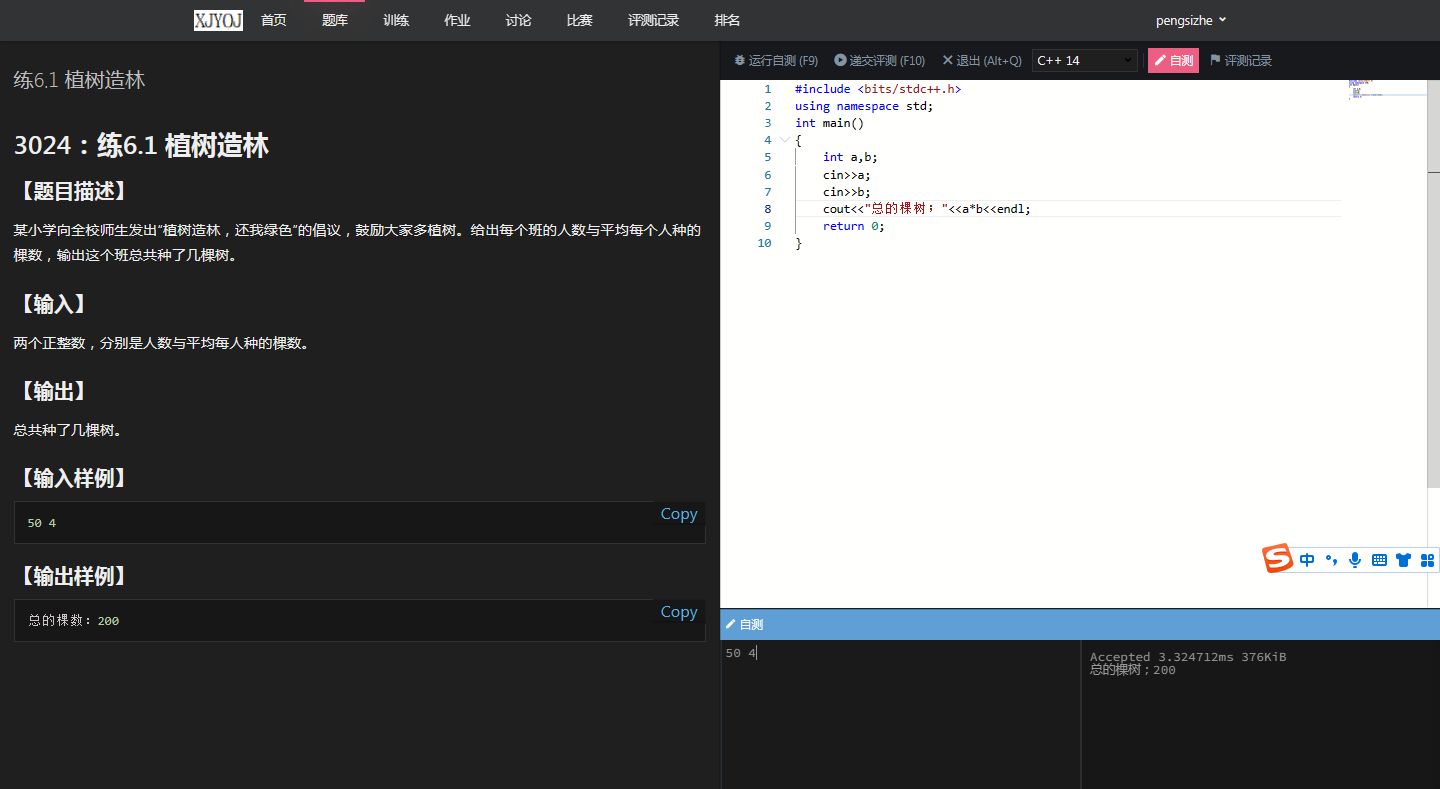
Task: Click the 自测 panel header bar
Action: (x=1080, y=624)
